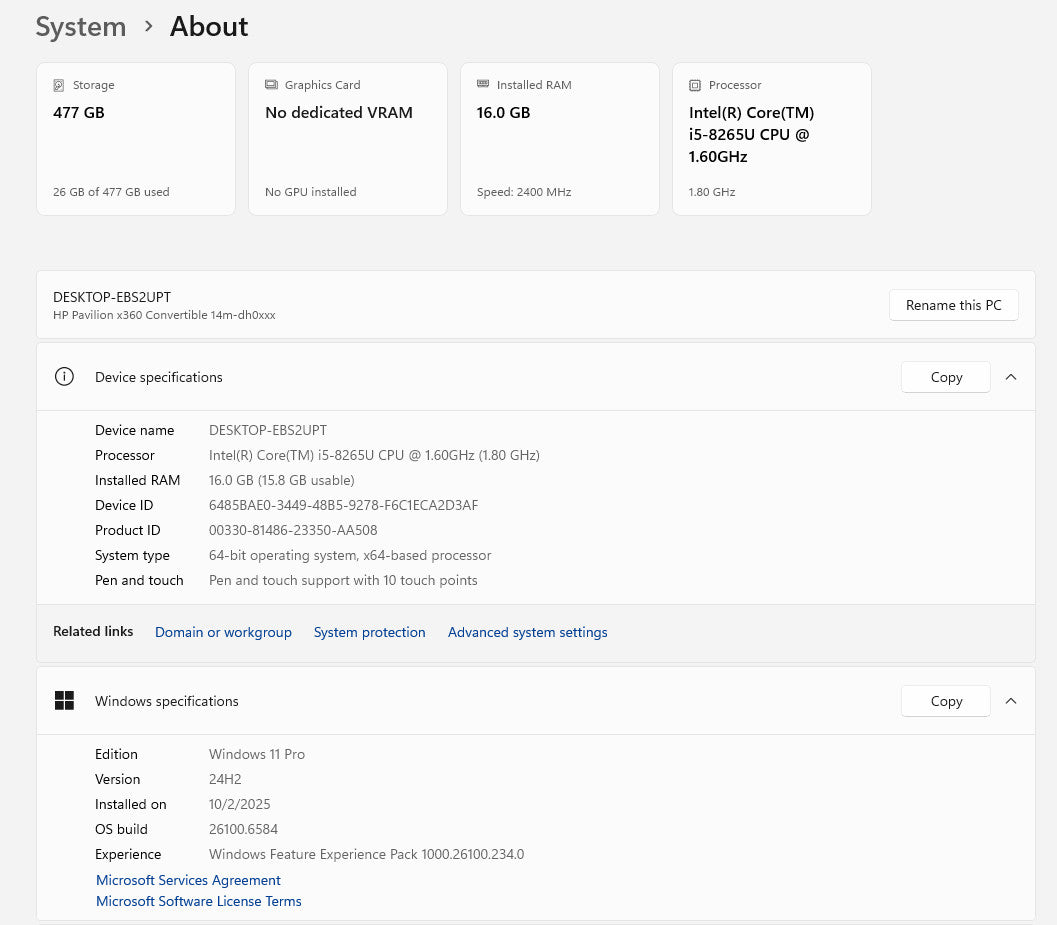Navigate to System in the breadcrumb

pyautogui.click(x=81, y=27)
